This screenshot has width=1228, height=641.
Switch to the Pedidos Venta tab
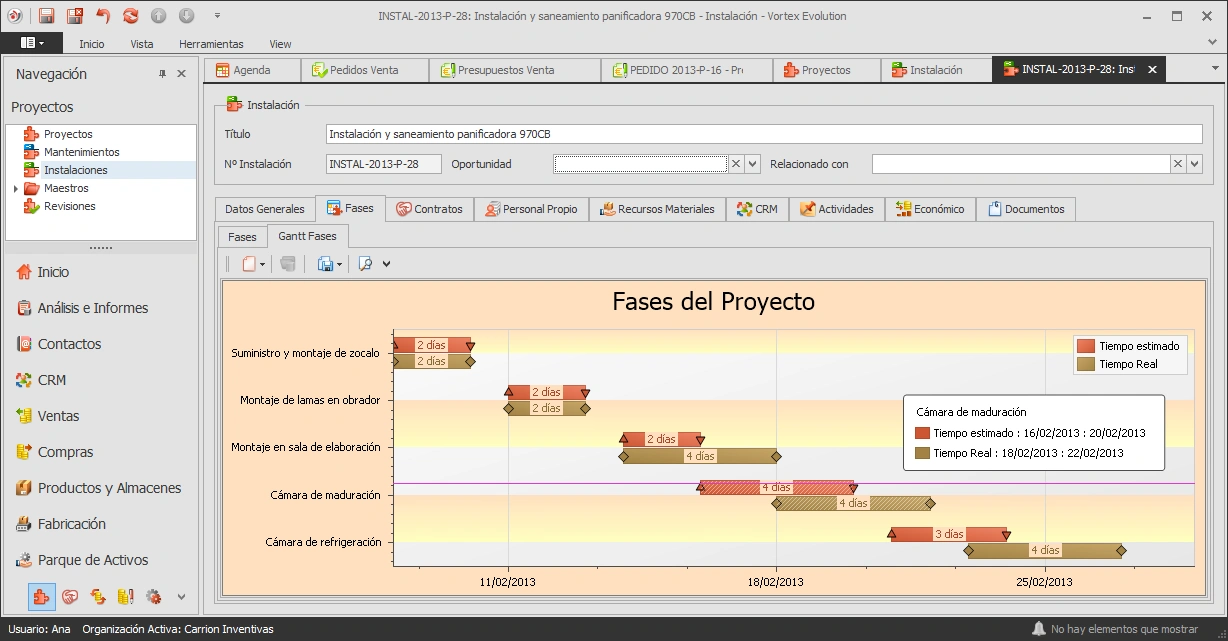(x=365, y=70)
